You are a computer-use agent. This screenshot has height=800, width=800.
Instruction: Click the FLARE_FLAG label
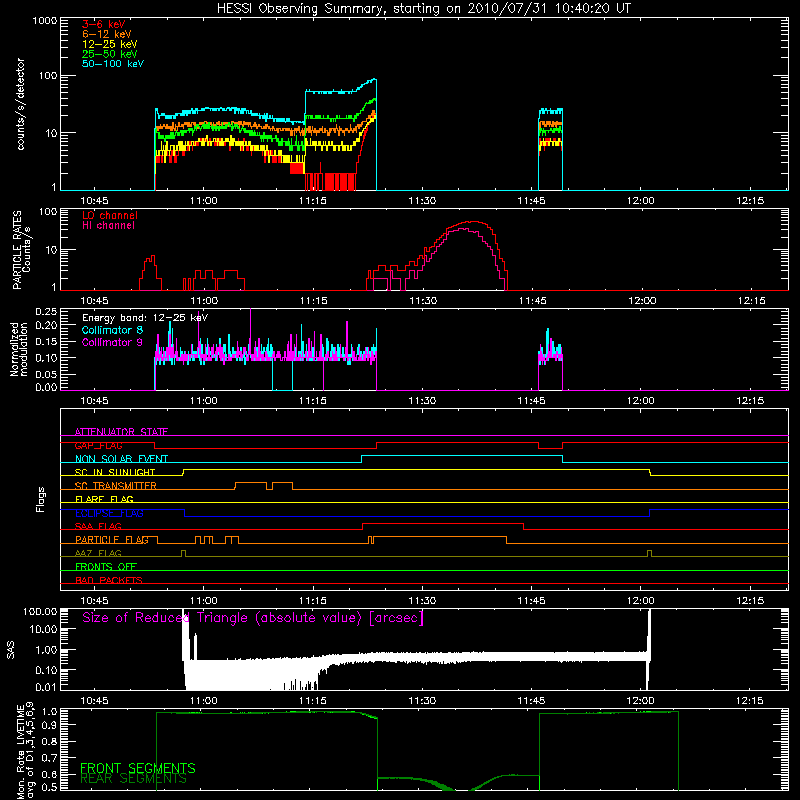(x=104, y=499)
